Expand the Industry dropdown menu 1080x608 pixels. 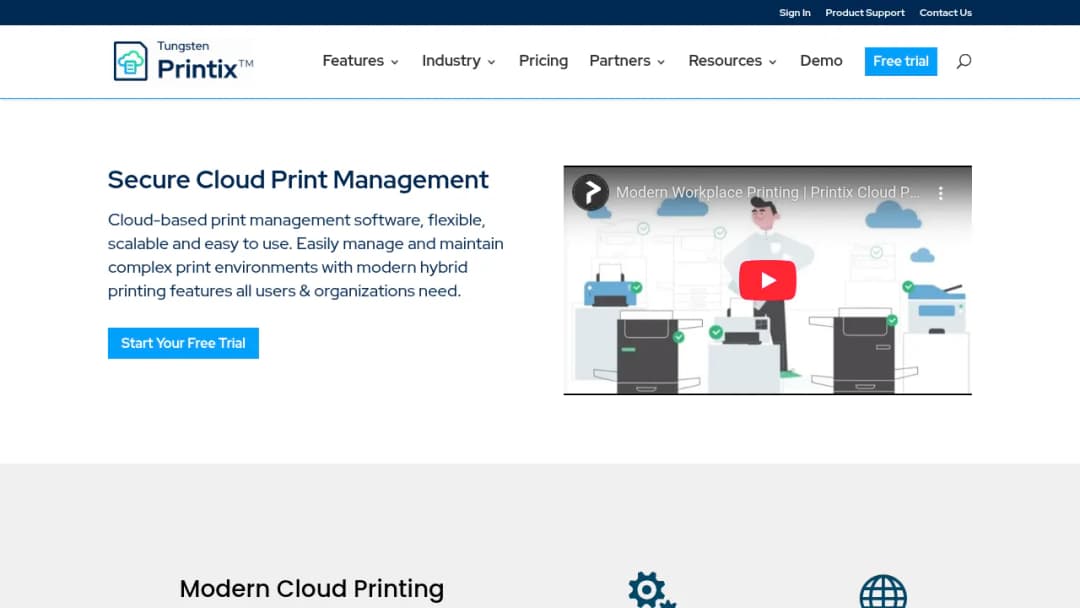[459, 61]
